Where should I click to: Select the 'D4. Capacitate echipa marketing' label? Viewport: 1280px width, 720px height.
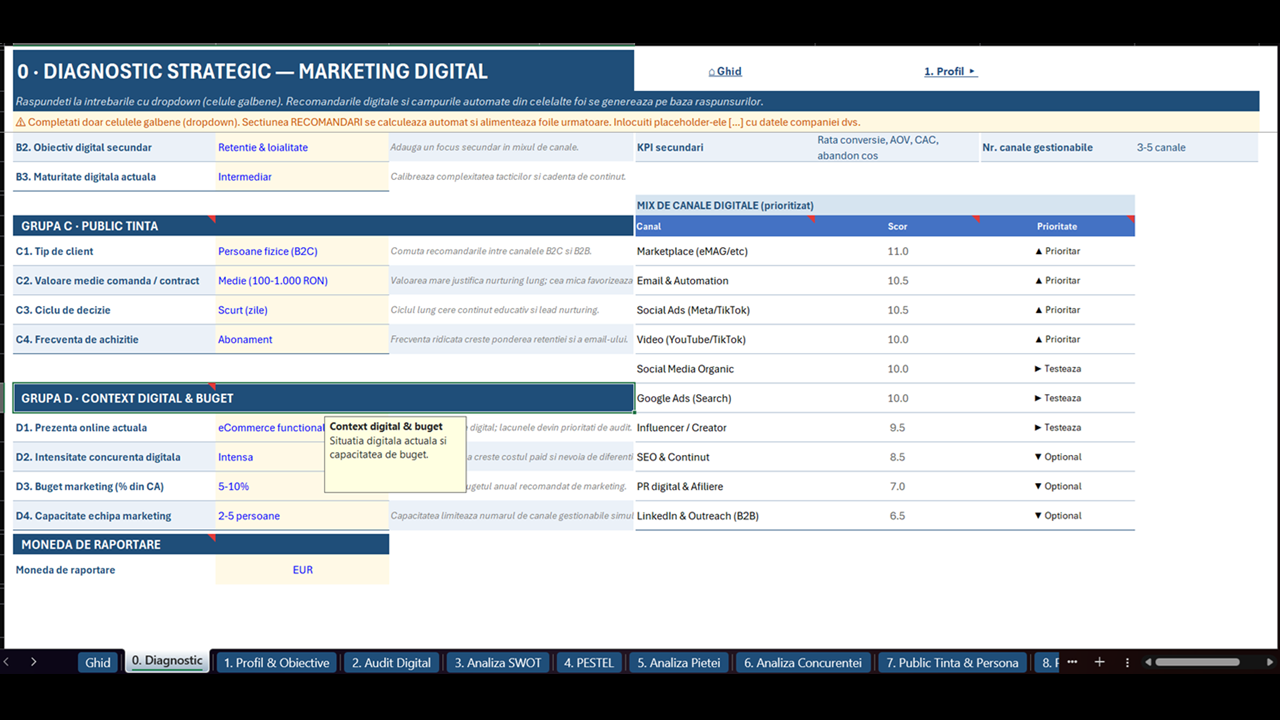click(x=114, y=516)
